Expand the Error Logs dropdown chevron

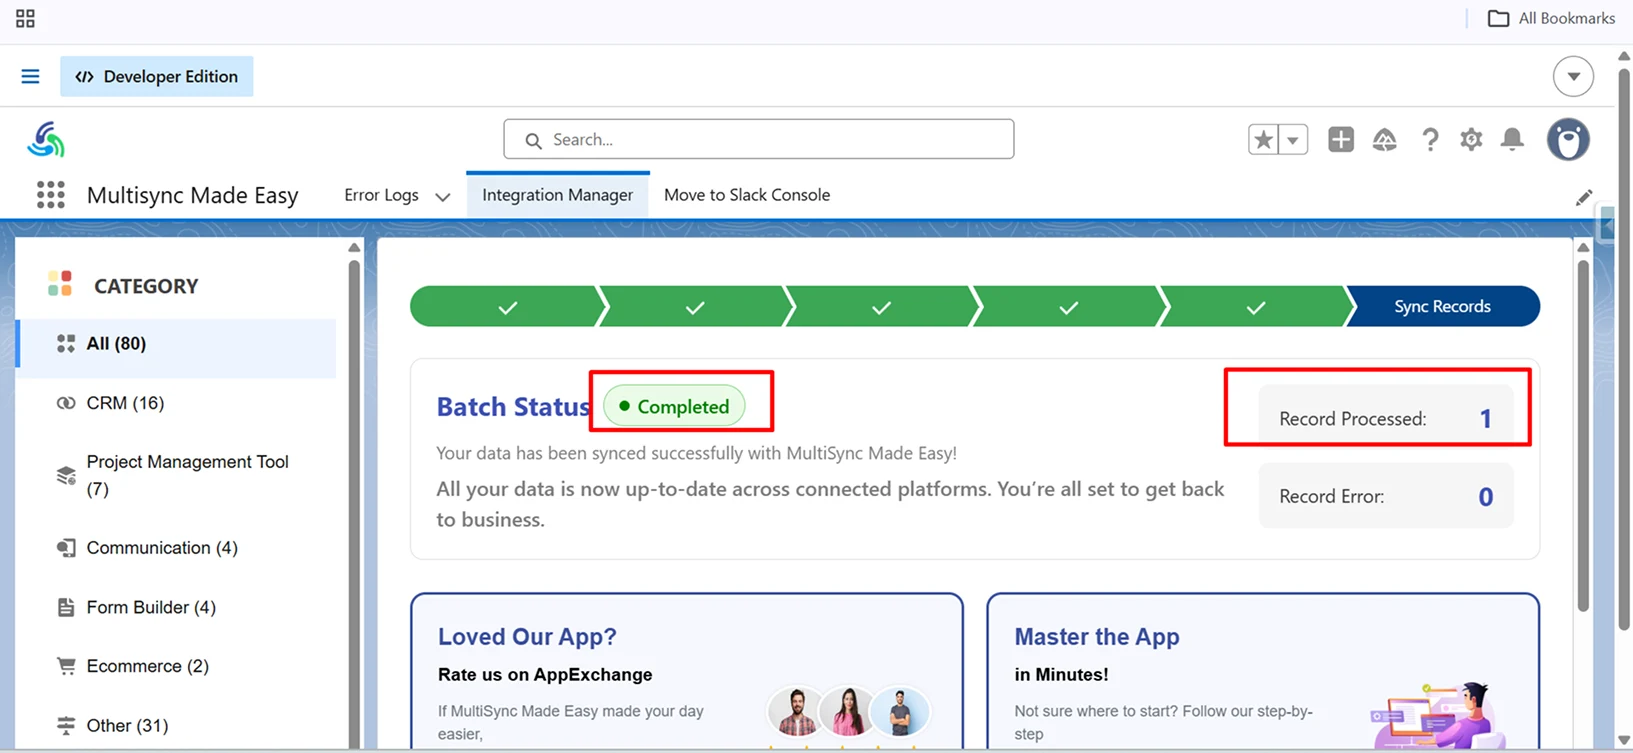[x=443, y=196]
